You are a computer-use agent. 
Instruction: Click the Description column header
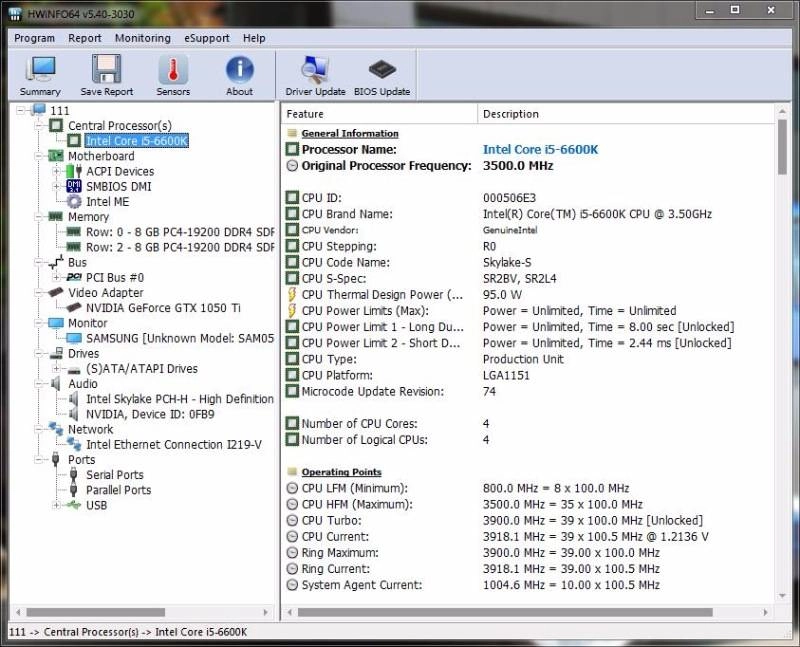coord(626,114)
